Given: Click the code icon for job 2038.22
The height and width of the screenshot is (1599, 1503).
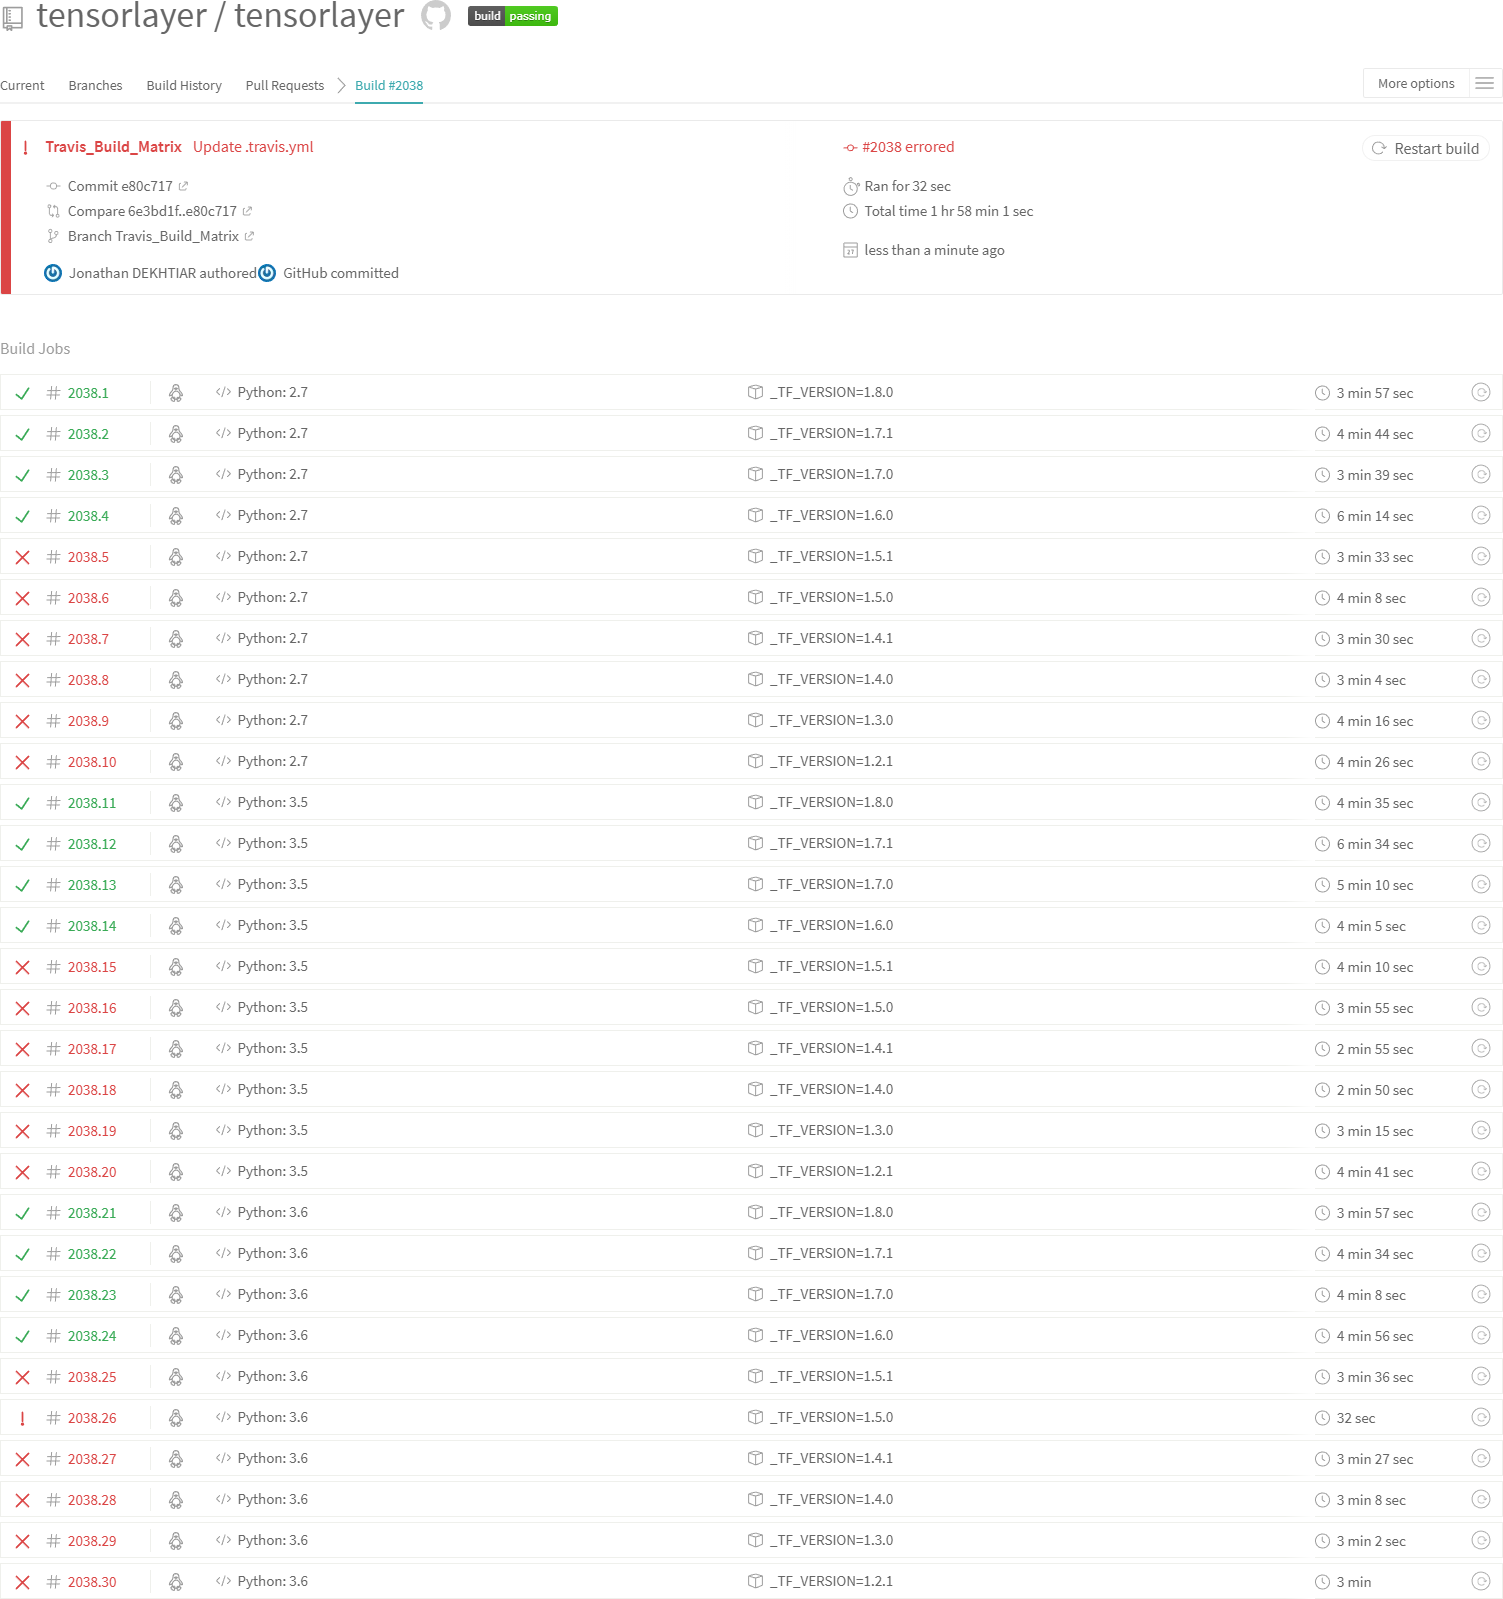Looking at the screenshot, I should point(223,1253).
